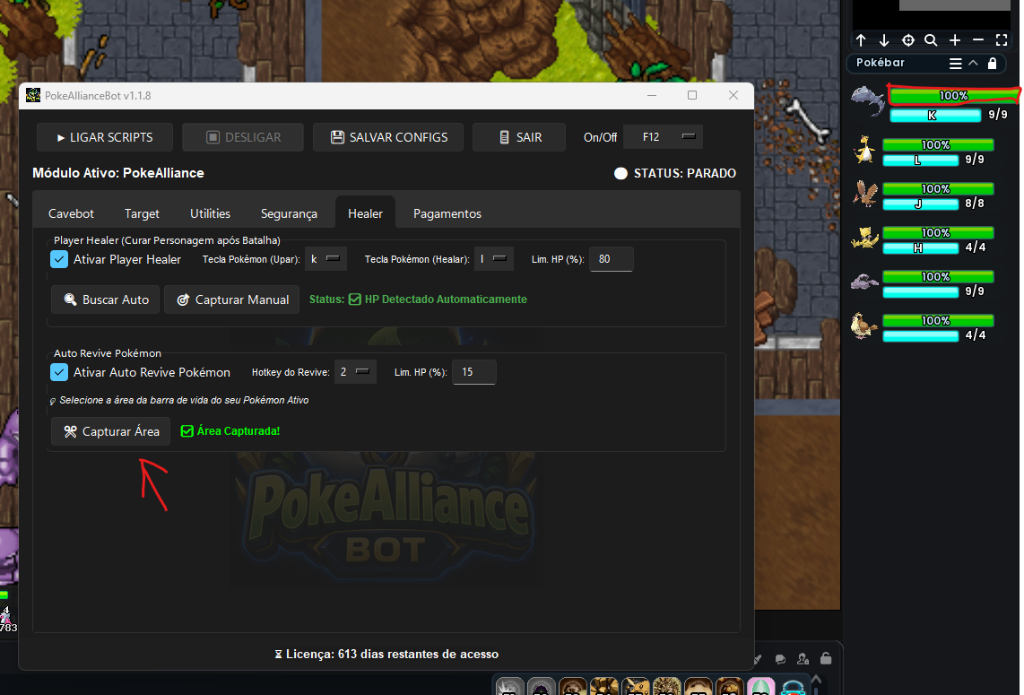Viewport: 1024px width, 695px height.
Task: Zoom out the minimap with minus icon
Action: [978, 40]
